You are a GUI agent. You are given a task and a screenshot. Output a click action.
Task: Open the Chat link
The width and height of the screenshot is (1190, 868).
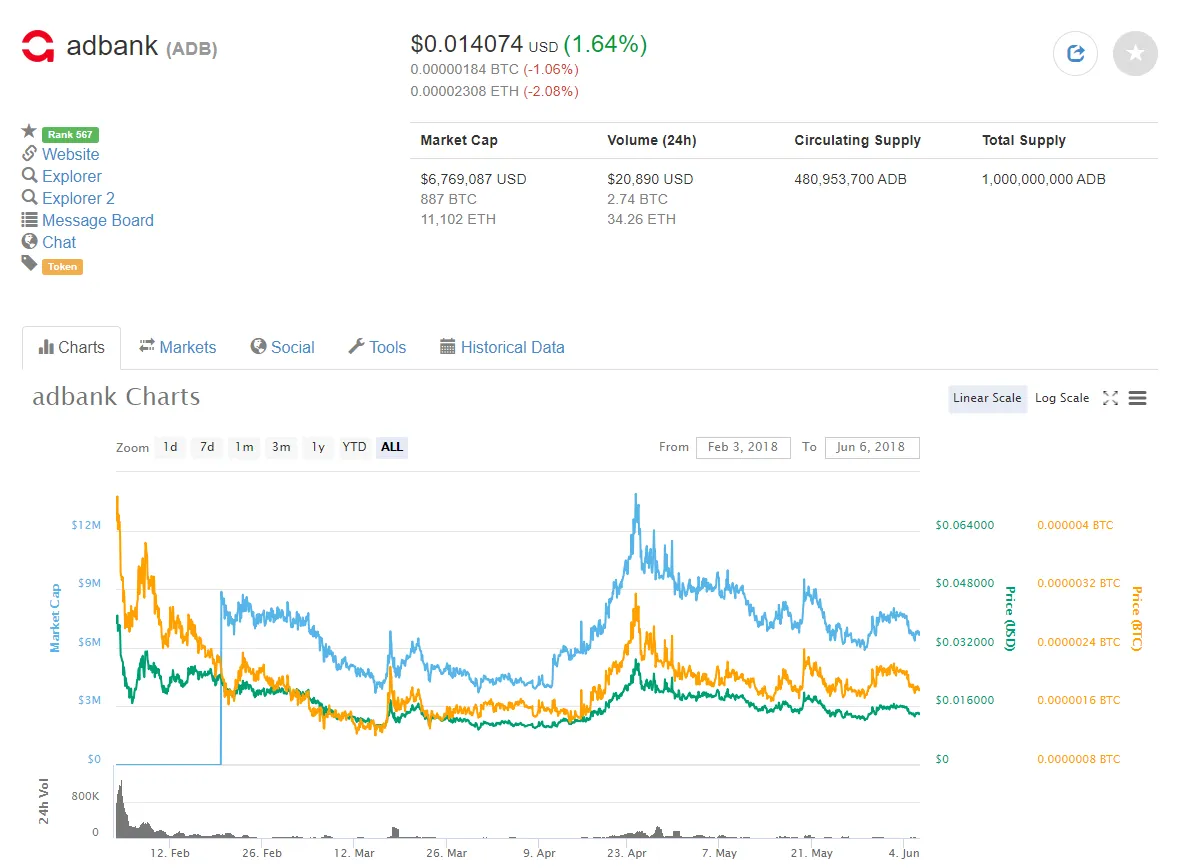59,242
